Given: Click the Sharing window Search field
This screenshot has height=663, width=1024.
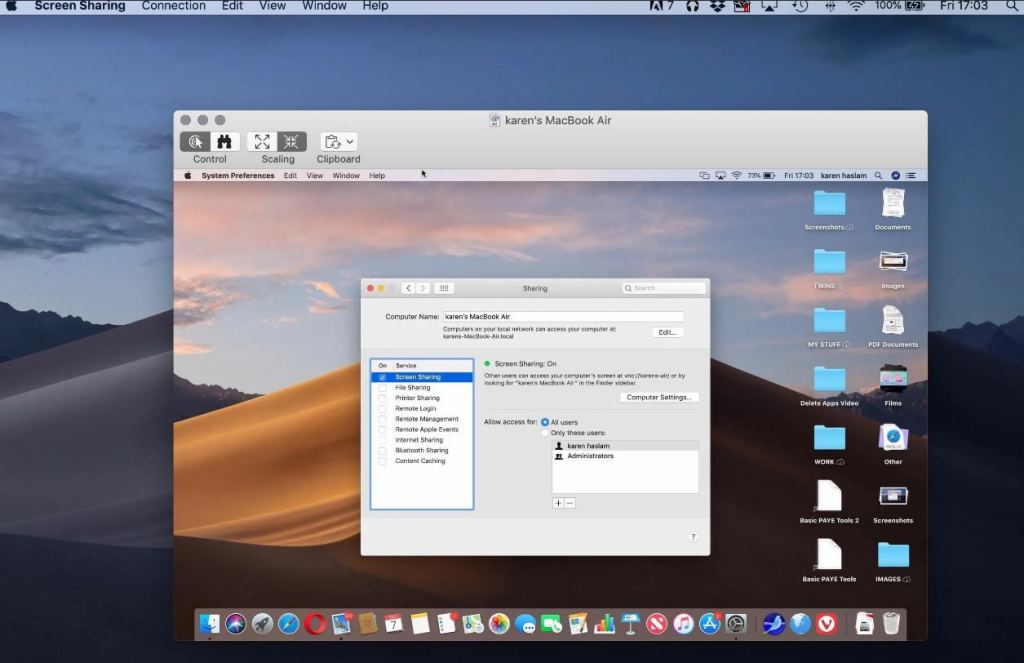Looking at the screenshot, I should pos(664,288).
